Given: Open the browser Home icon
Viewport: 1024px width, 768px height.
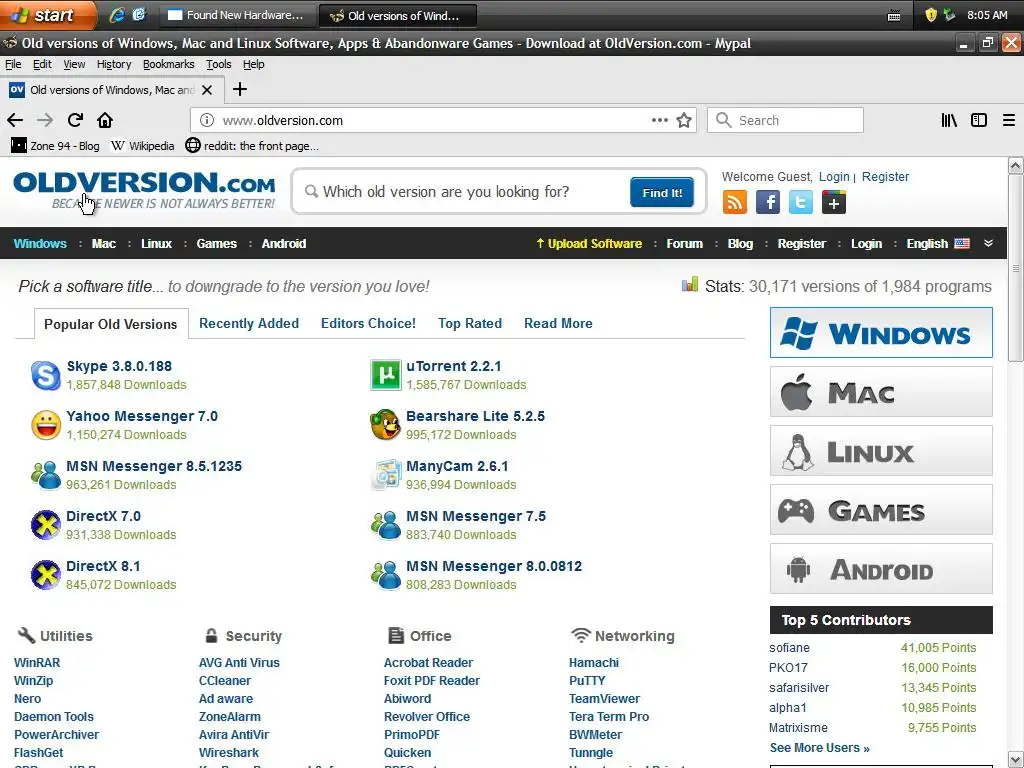Looking at the screenshot, I should click(x=105, y=120).
